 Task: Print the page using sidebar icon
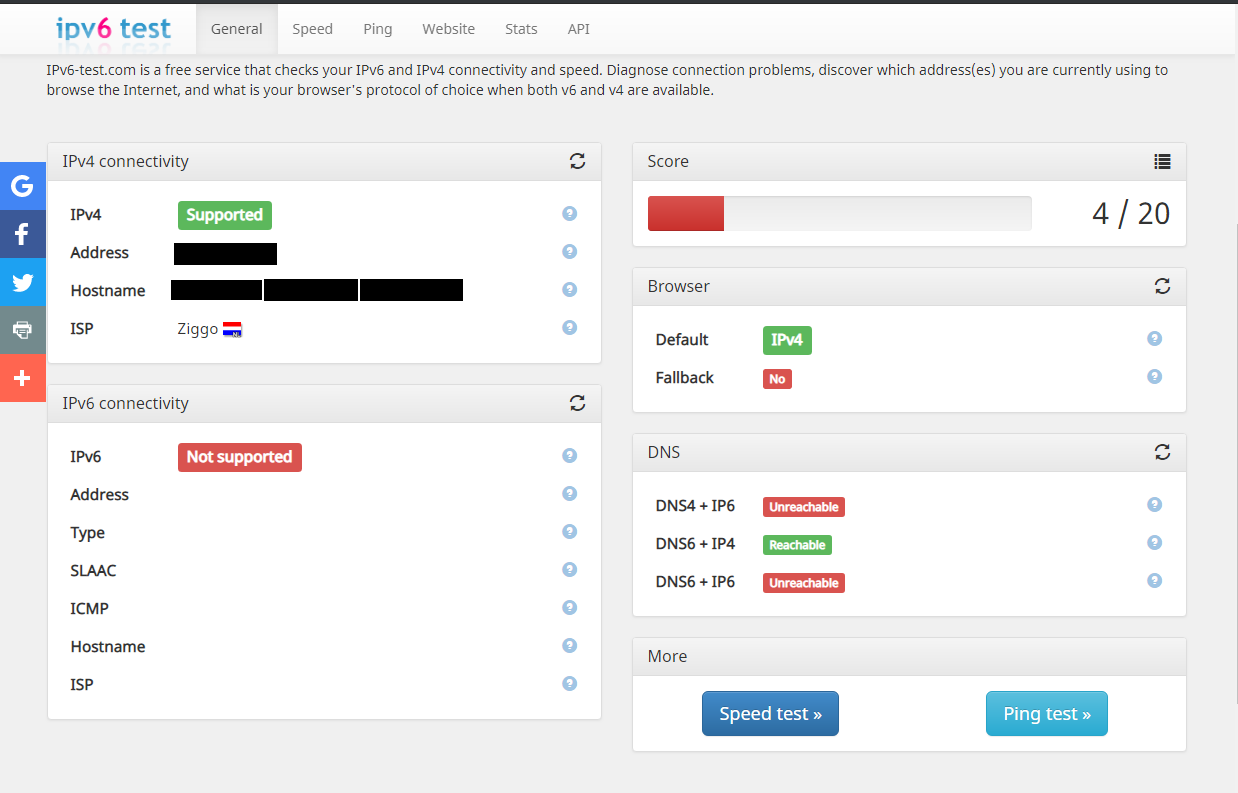[22, 330]
